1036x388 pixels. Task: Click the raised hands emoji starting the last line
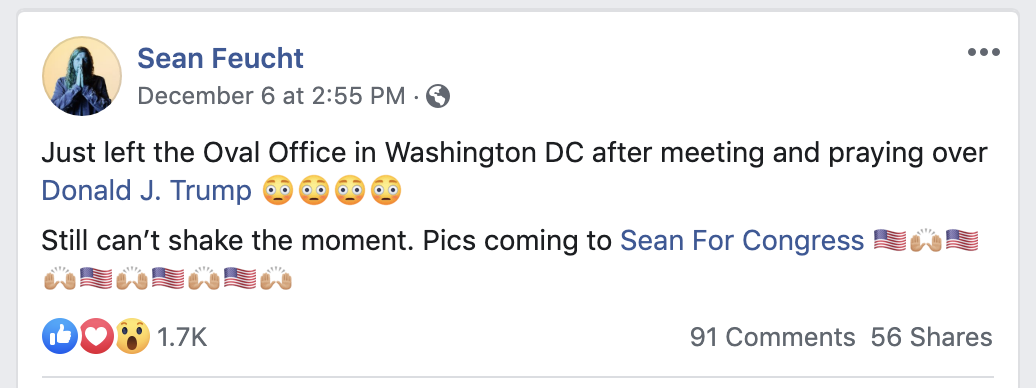pyautogui.click(x=59, y=279)
